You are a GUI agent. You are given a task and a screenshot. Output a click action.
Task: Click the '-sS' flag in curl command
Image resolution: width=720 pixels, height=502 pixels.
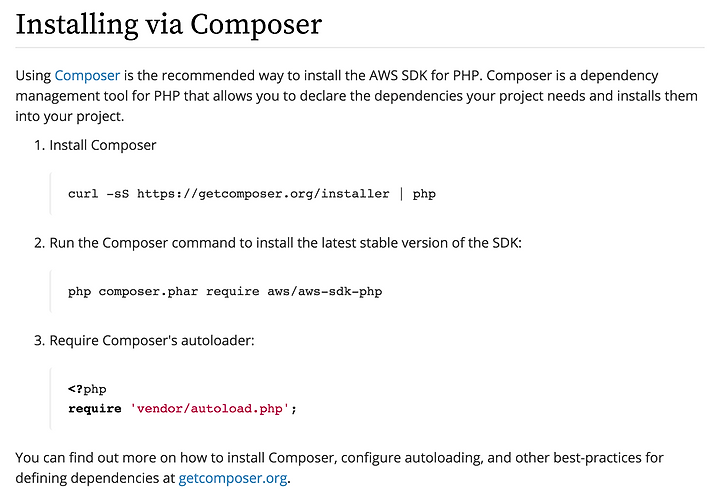117,193
